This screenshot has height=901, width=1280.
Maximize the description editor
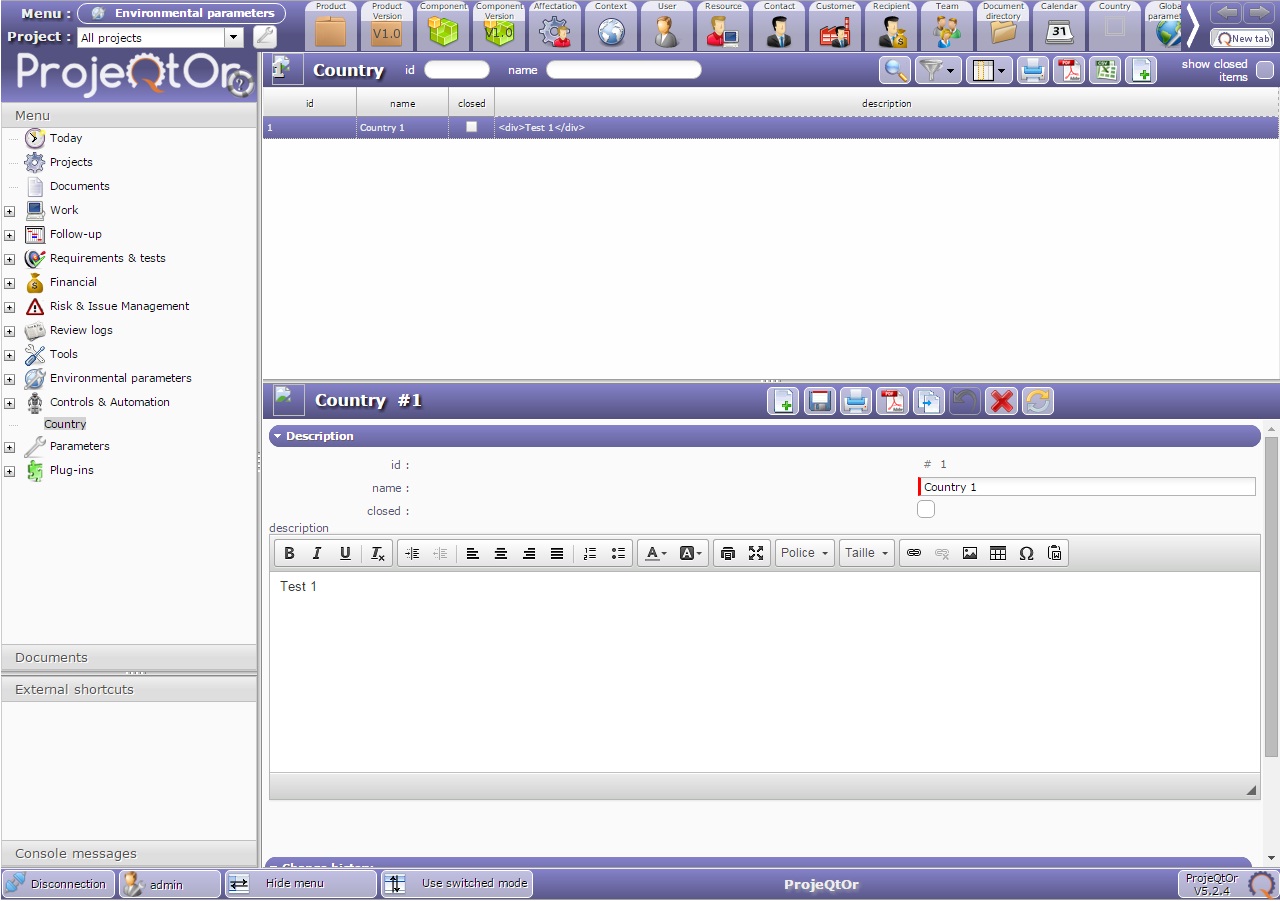[756, 553]
